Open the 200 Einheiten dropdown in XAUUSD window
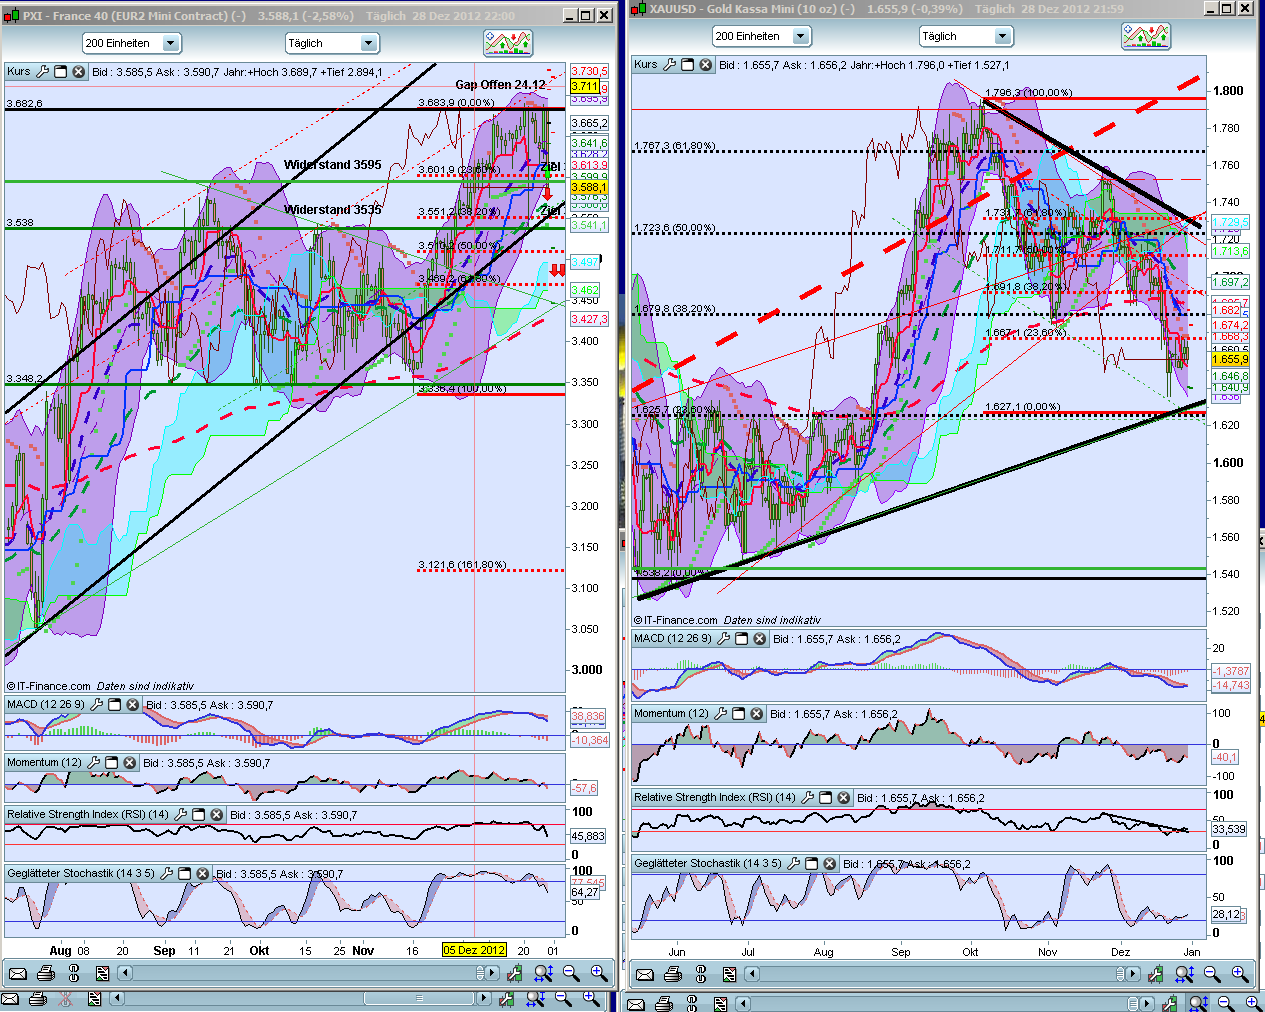This screenshot has height=1012, width=1265. pyautogui.click(x=761, y=36)
